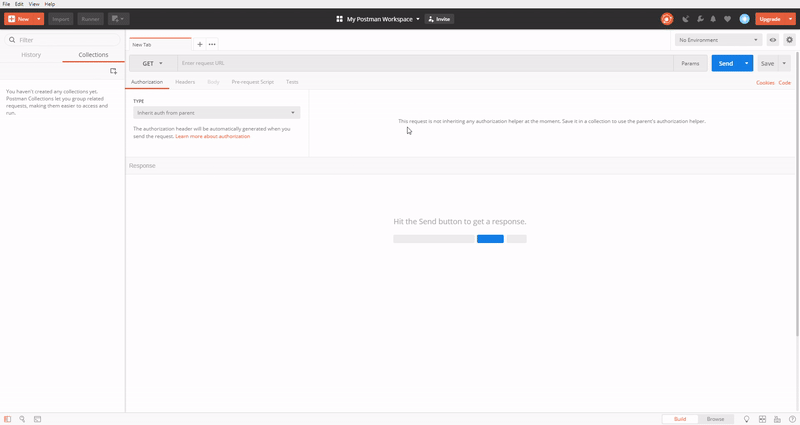This screenshot has height=425, width=800.
Task: Click the vertical scrollbar on right
Action: (x=797, y=194)
